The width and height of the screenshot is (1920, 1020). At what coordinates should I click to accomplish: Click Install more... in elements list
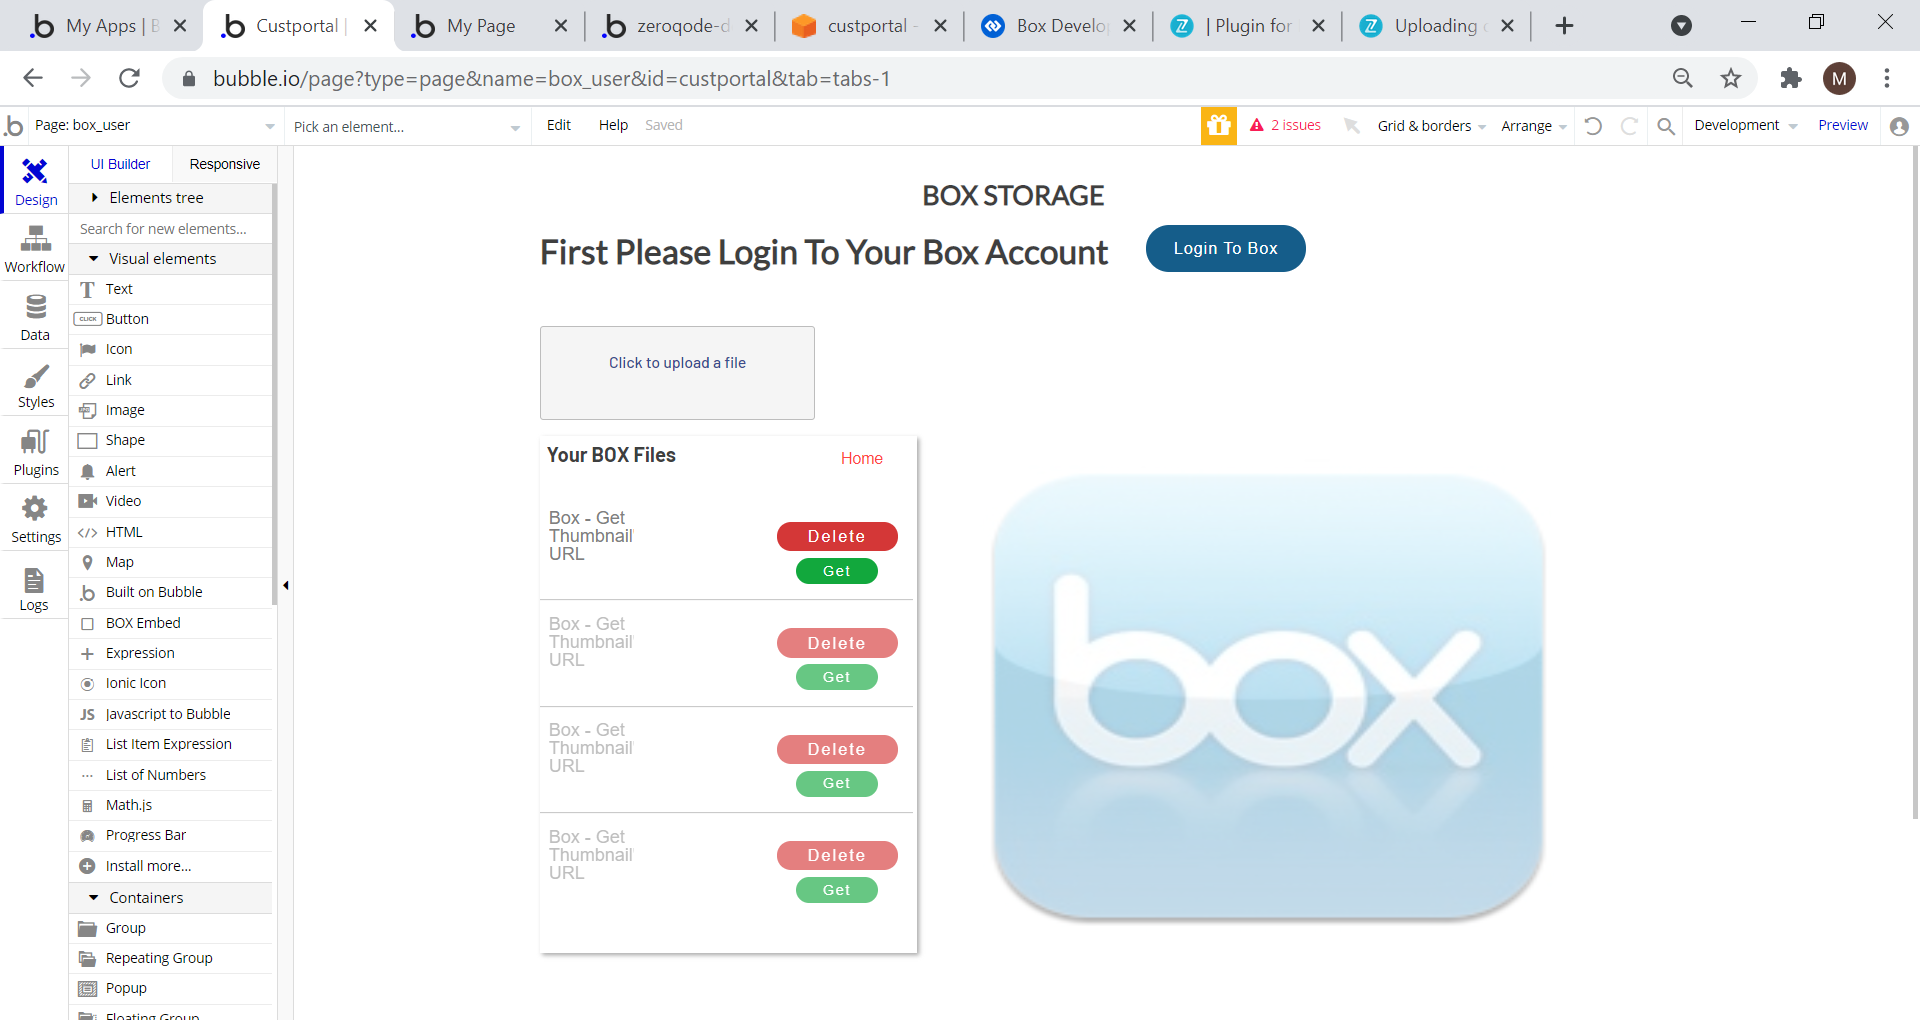pyautogui.click(x=170, y=866)
